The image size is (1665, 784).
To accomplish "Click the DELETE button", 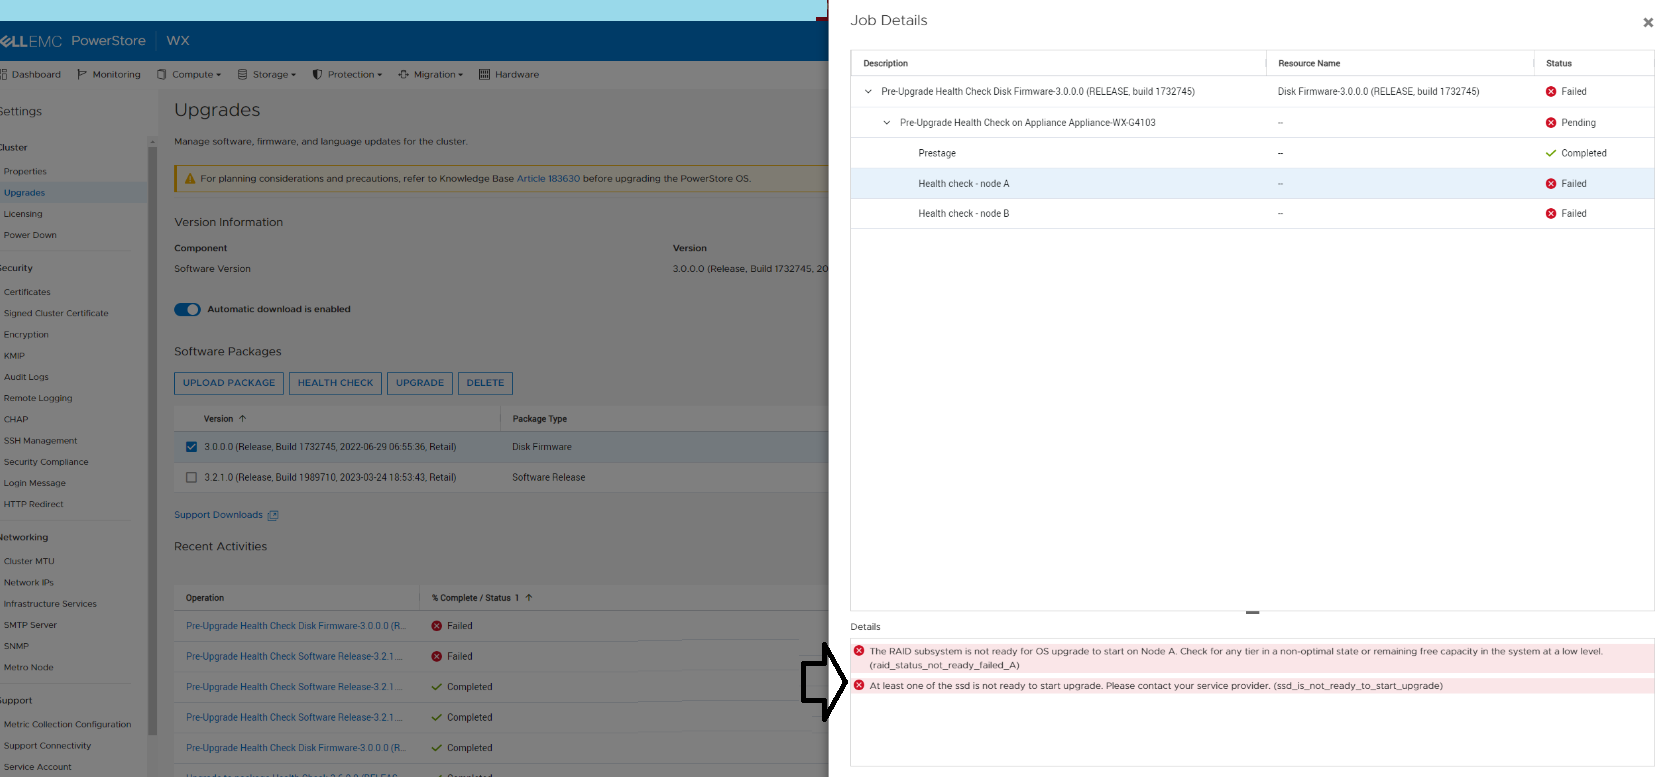I will [485, 383].
